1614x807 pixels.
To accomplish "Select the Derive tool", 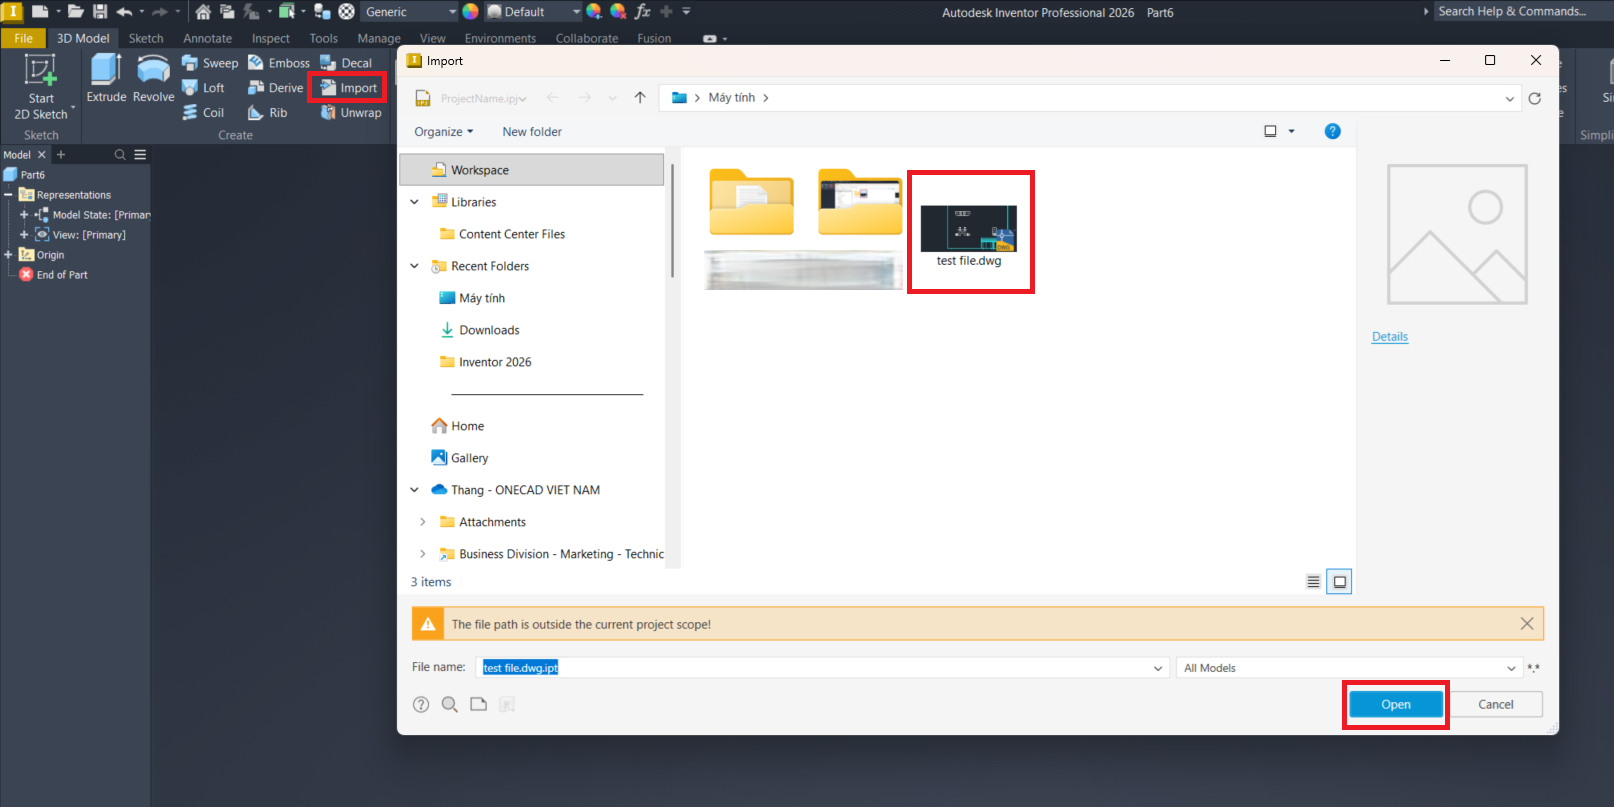I will [x=276, y=88].
